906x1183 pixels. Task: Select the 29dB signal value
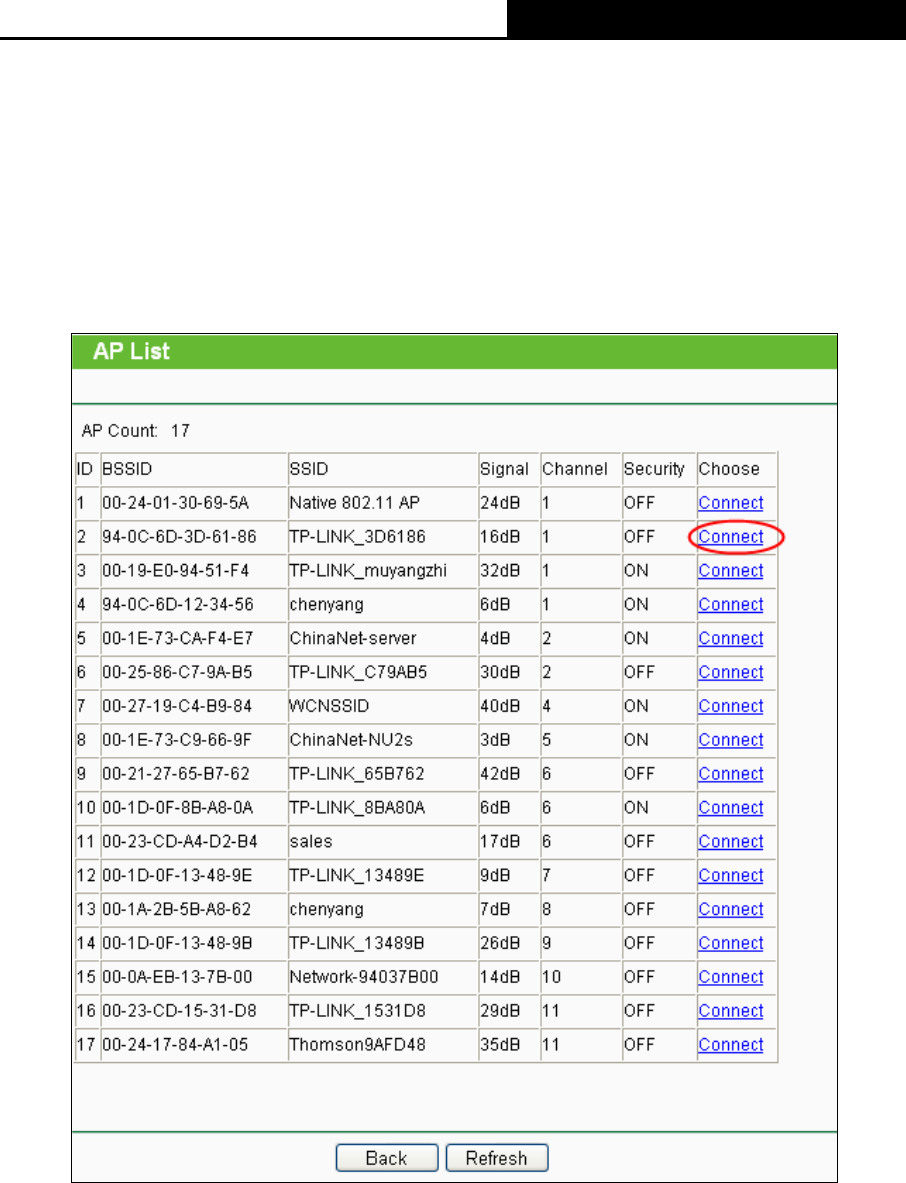tap(500, 1011)
